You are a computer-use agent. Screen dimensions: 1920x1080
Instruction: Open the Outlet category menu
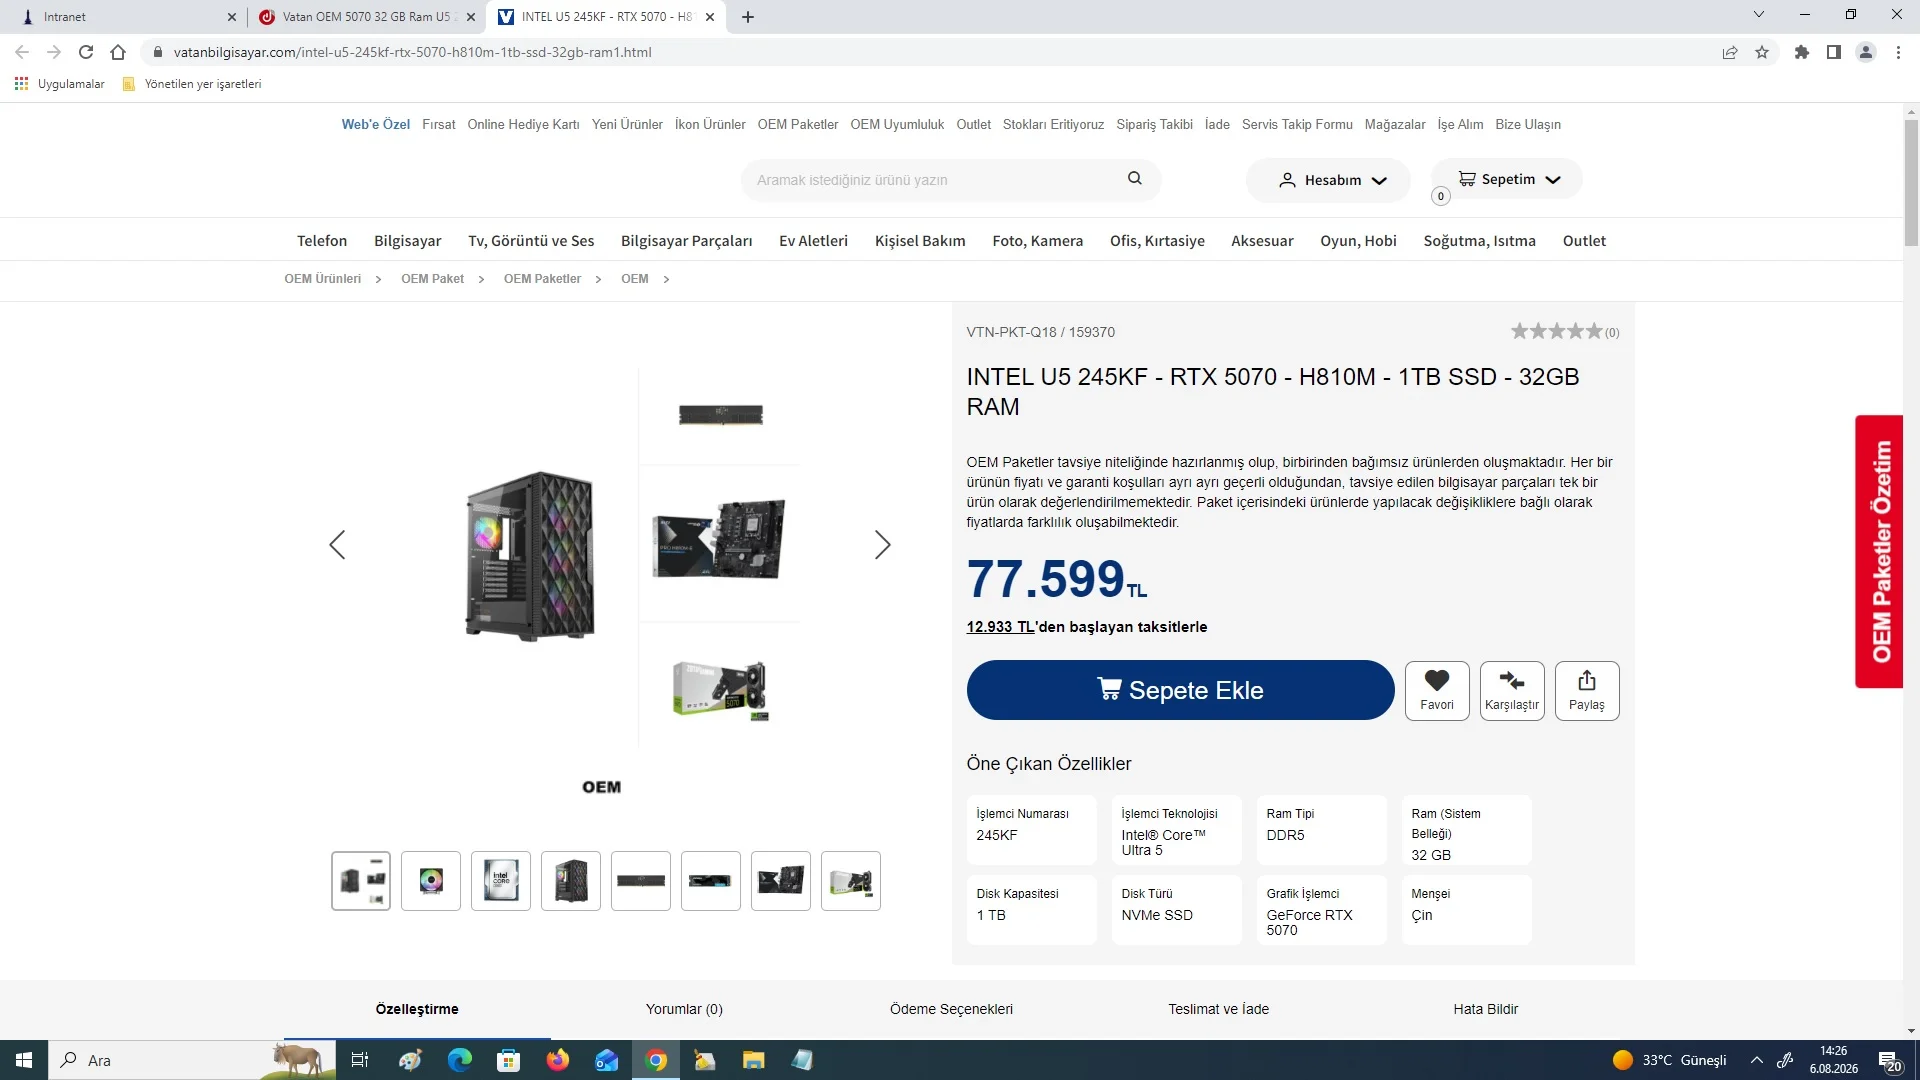[x=1584, y=241]
